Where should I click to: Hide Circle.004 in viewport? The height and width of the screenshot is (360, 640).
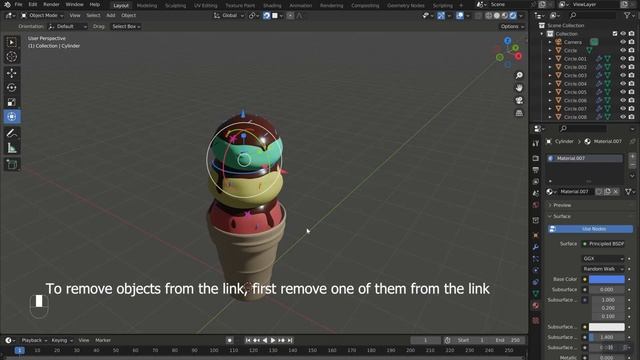(x=623, y=84)
